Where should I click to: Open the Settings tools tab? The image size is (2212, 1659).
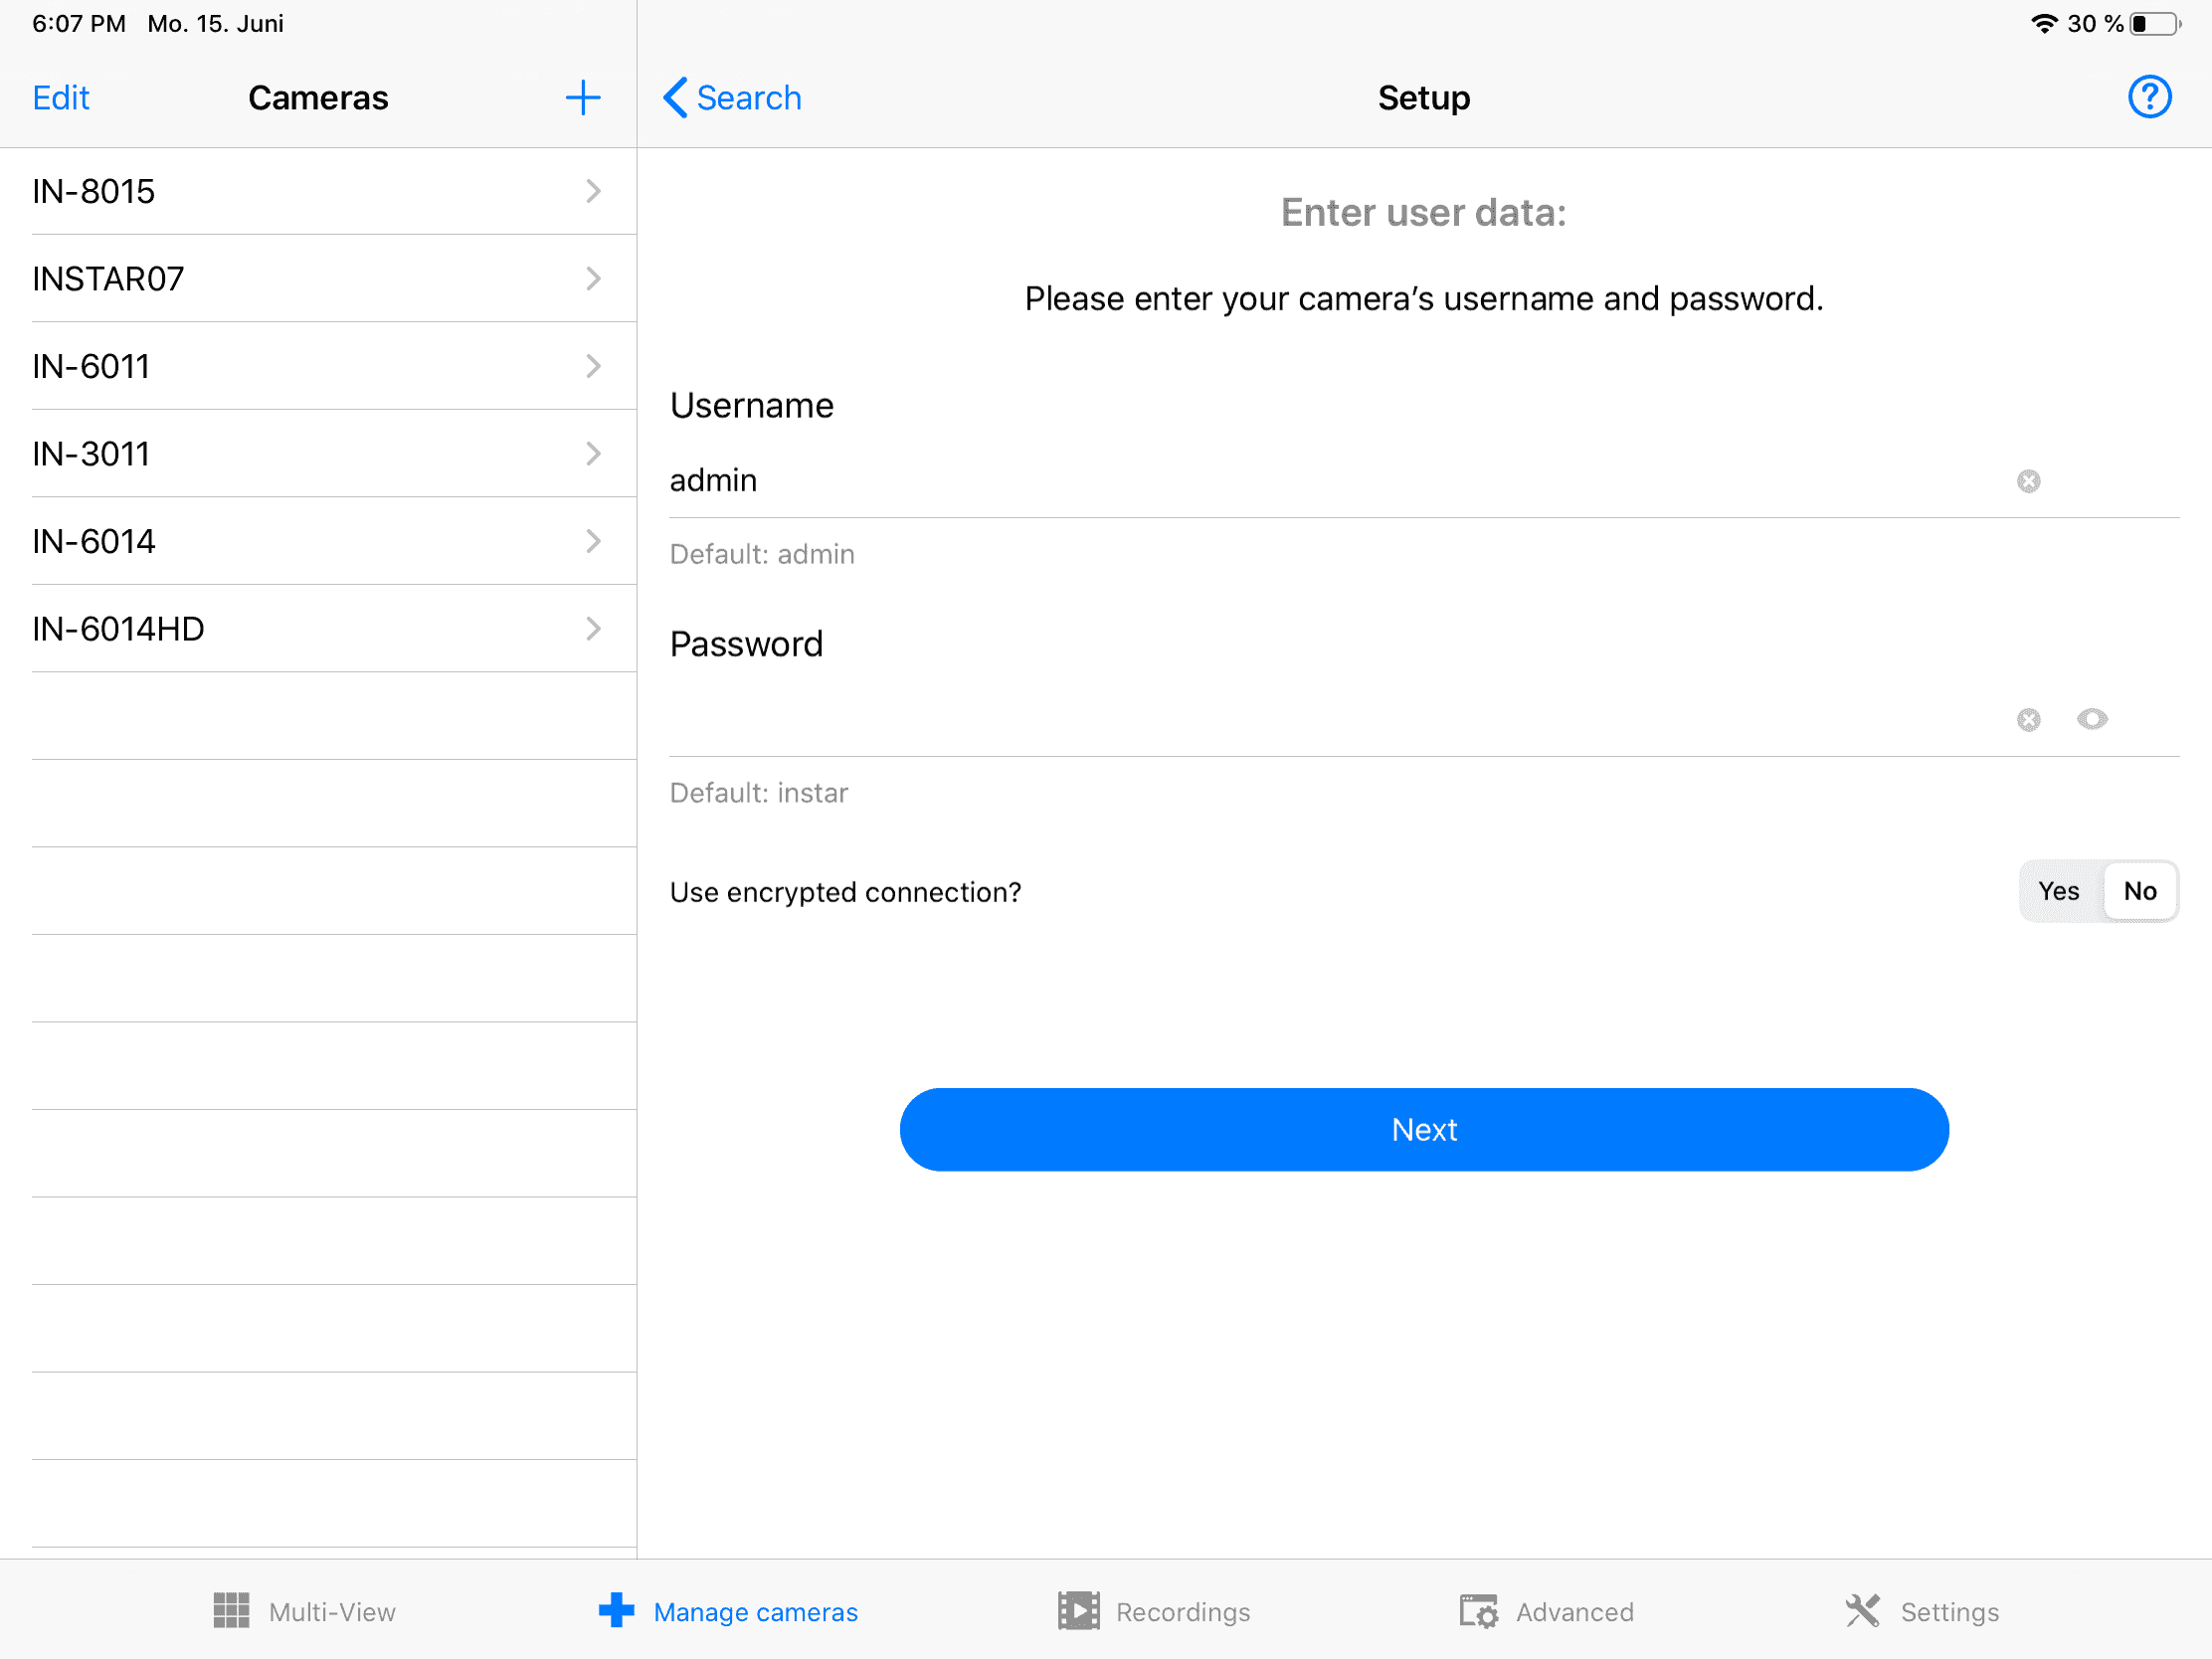pyautogui.click(x=1921, y=1611)
